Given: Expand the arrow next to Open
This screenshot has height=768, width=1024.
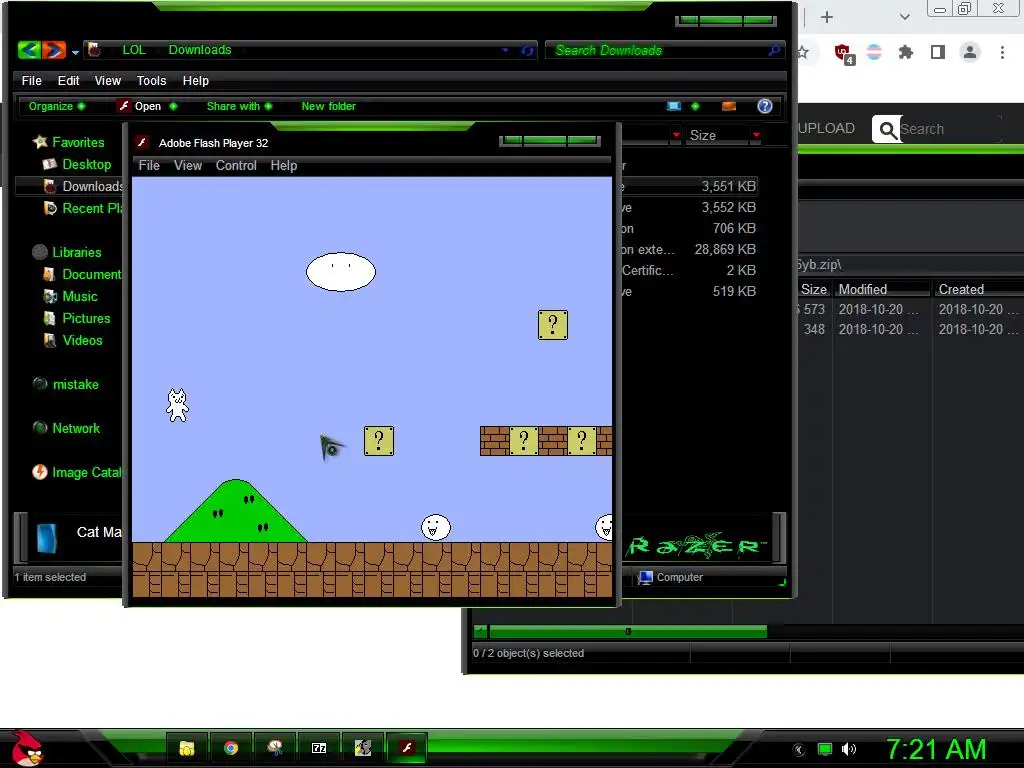Looking at the screenshot, I should [173, 106].
